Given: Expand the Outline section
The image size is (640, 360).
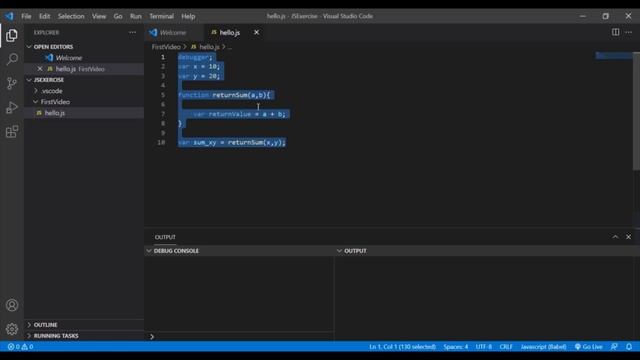Looking at the screenshot, I should tap(29, 325).
